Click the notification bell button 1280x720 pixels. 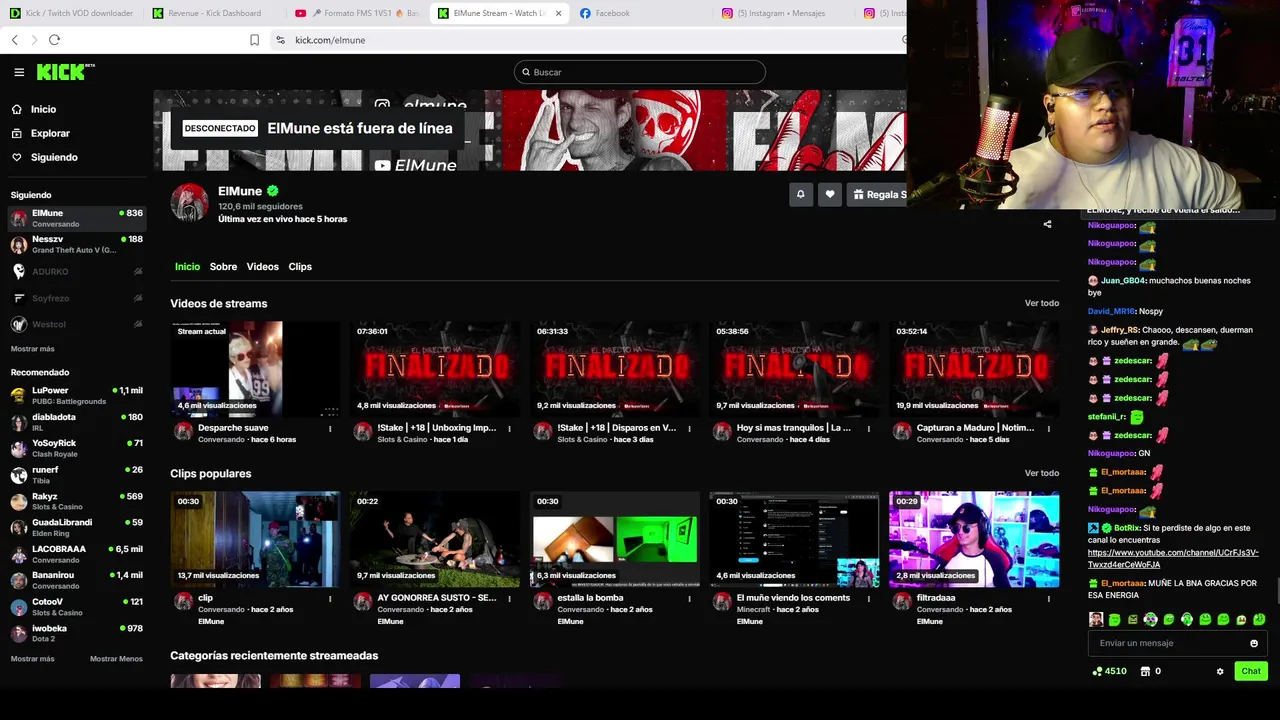(800, 195)
